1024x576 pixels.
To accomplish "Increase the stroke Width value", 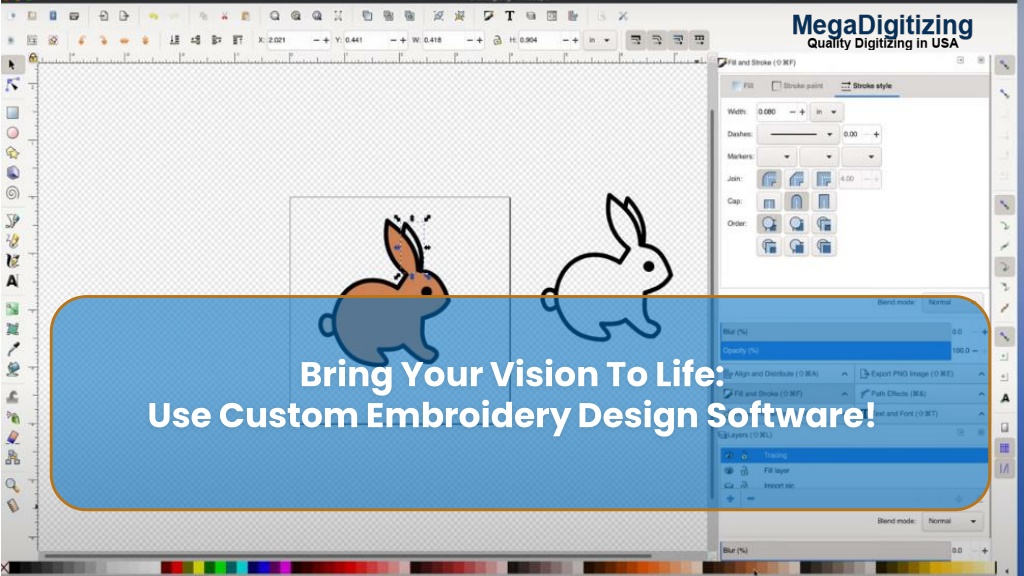I will coord(803,112).
